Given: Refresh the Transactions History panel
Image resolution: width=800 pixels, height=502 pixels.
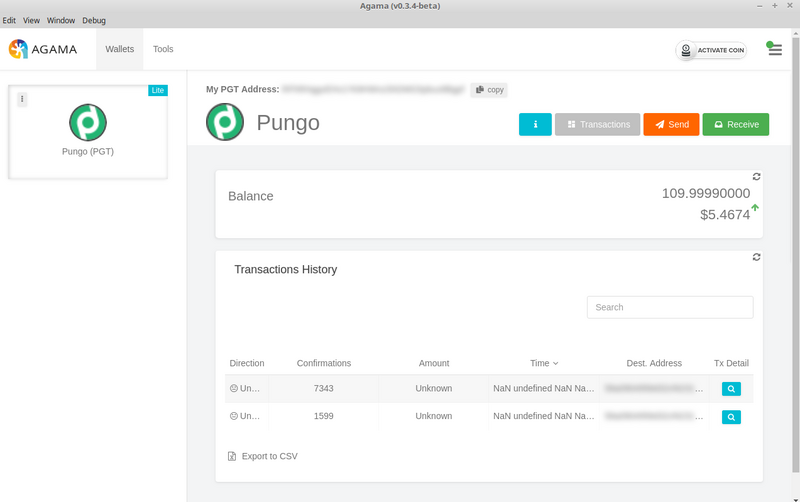Looking at the screenshot, I should point(757,257).
